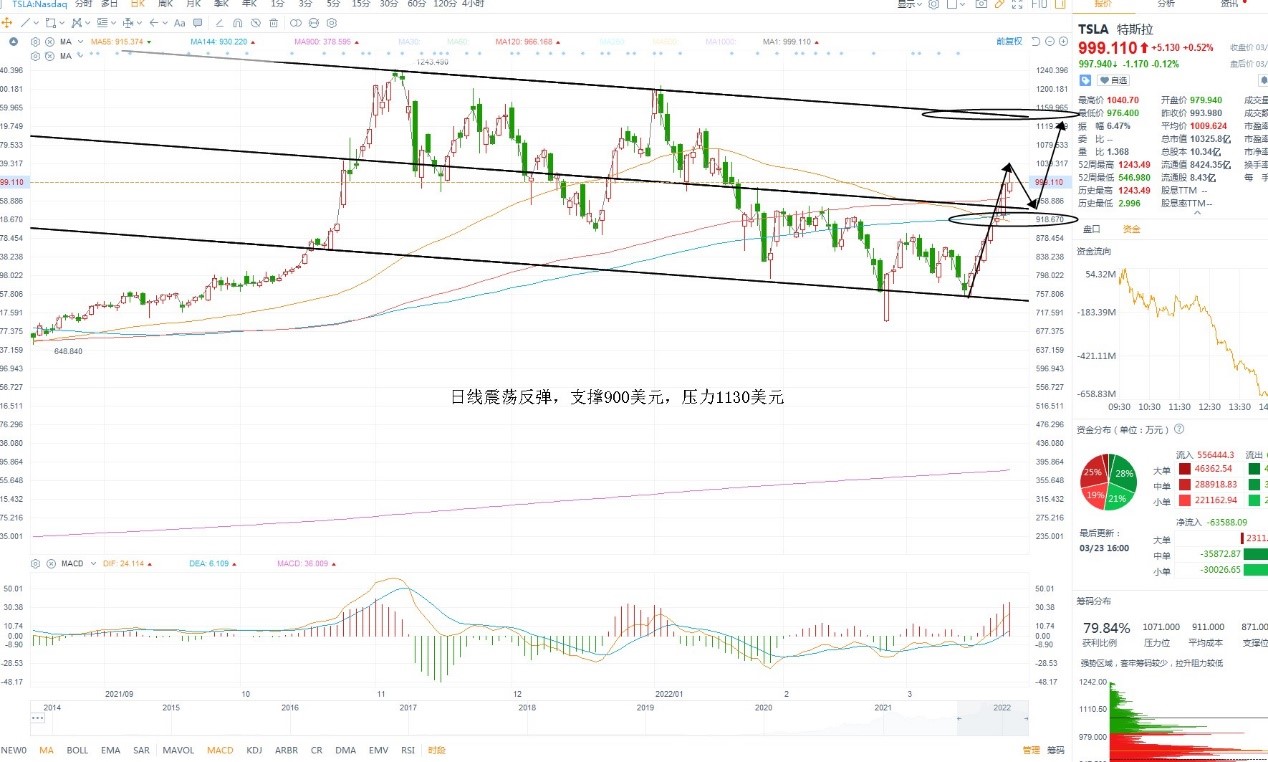1268x762 pixels.
Task: Switch sub-chart to RSI indicator
Action: coord(408,749)
